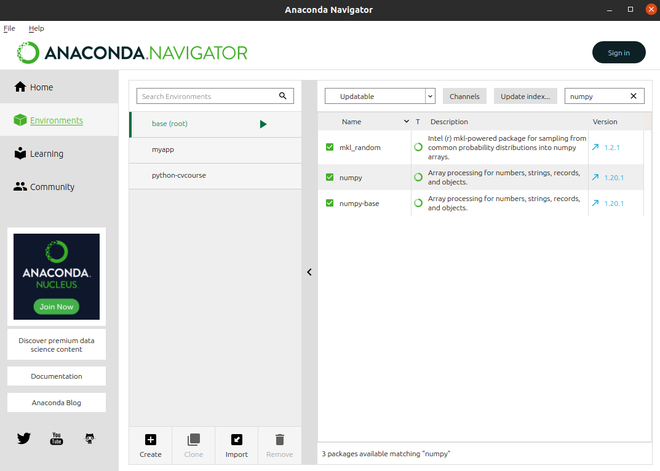Toggle the numpy-base package checkbox

(x=330, y=203)
